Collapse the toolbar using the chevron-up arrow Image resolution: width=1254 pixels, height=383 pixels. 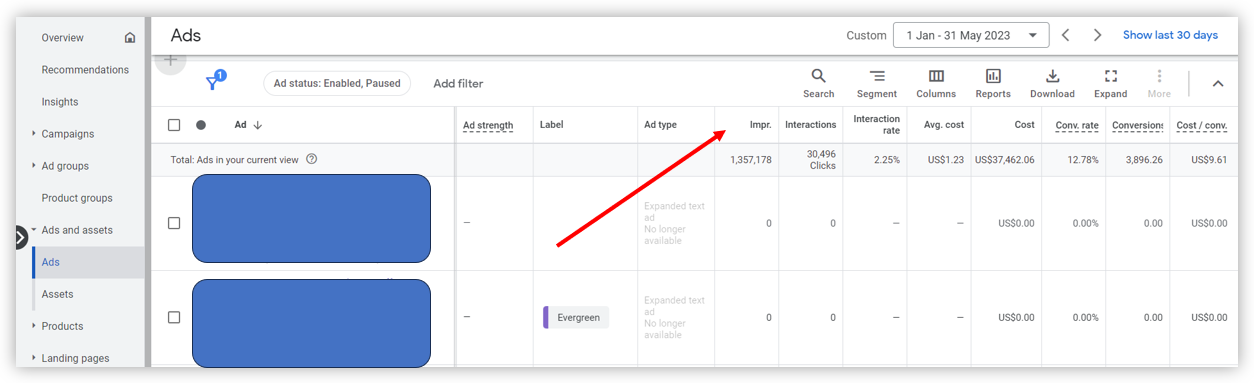coord(1218,84)
